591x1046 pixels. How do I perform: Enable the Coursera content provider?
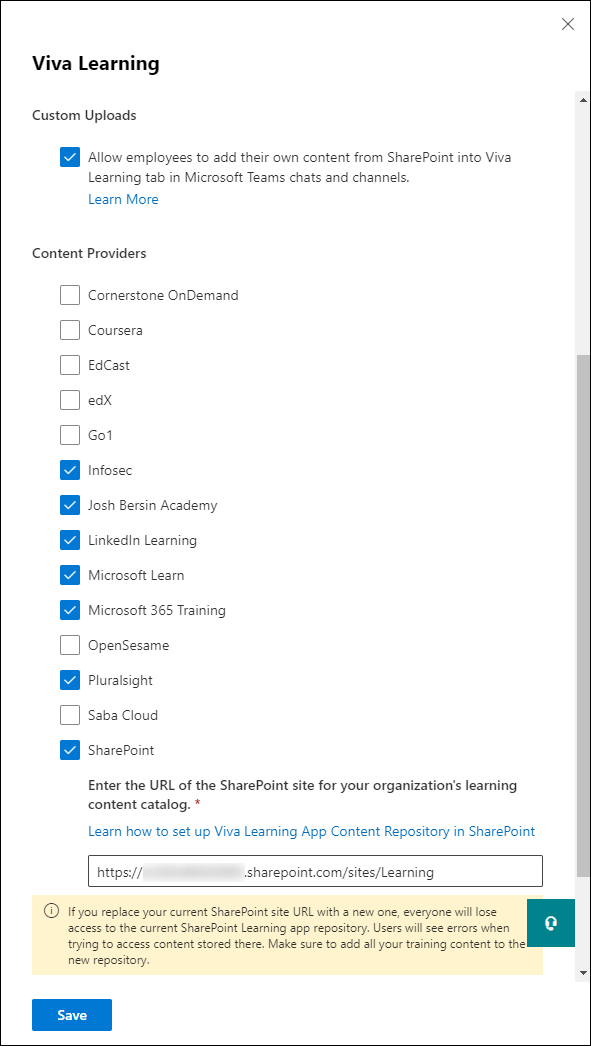pyautogui.click(x=69, y=330)
